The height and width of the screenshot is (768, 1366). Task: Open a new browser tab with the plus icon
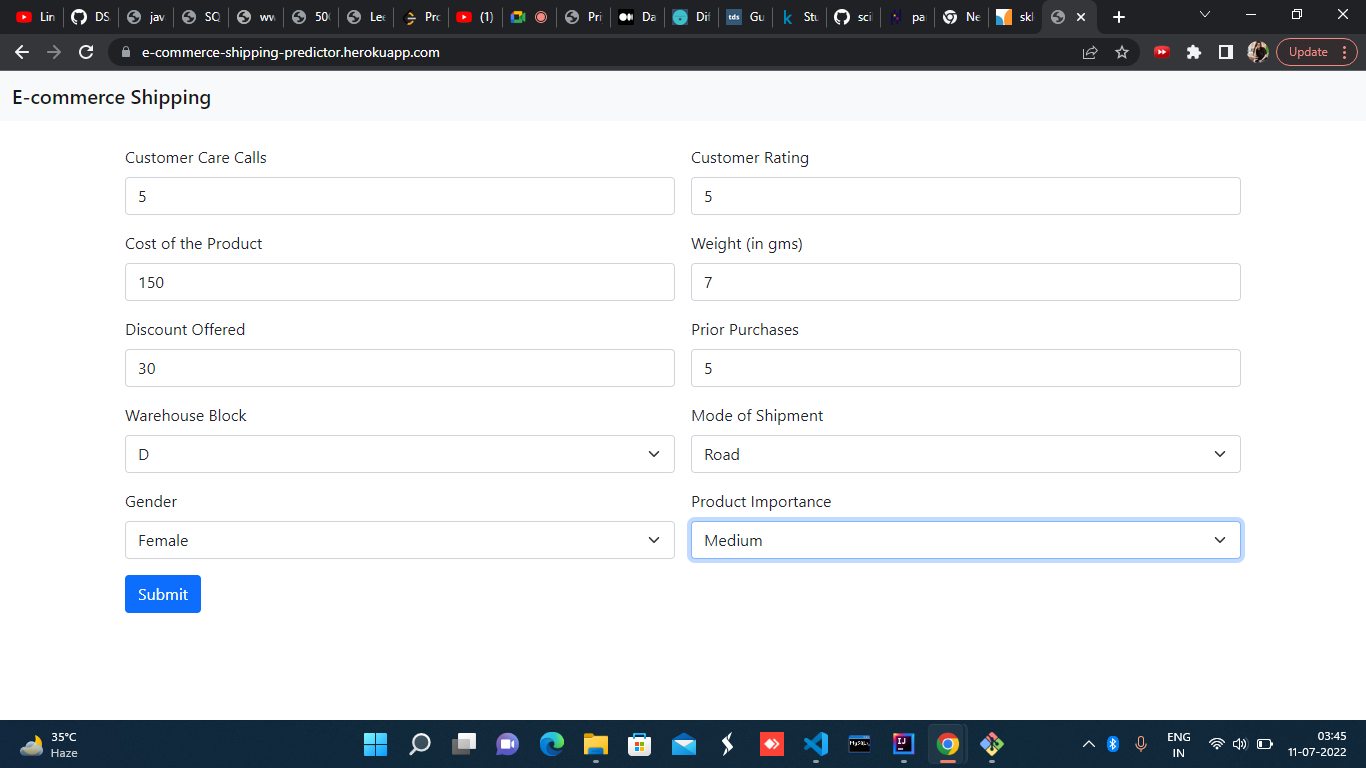[x=1119, y=17]
